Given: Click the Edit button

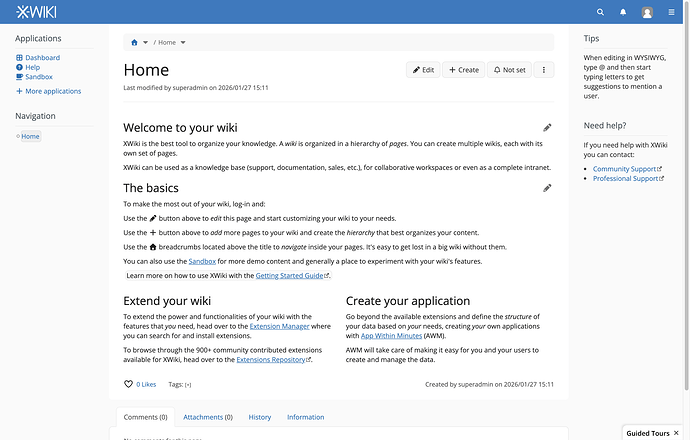Looking at the screenshot, I should point(423,70).
